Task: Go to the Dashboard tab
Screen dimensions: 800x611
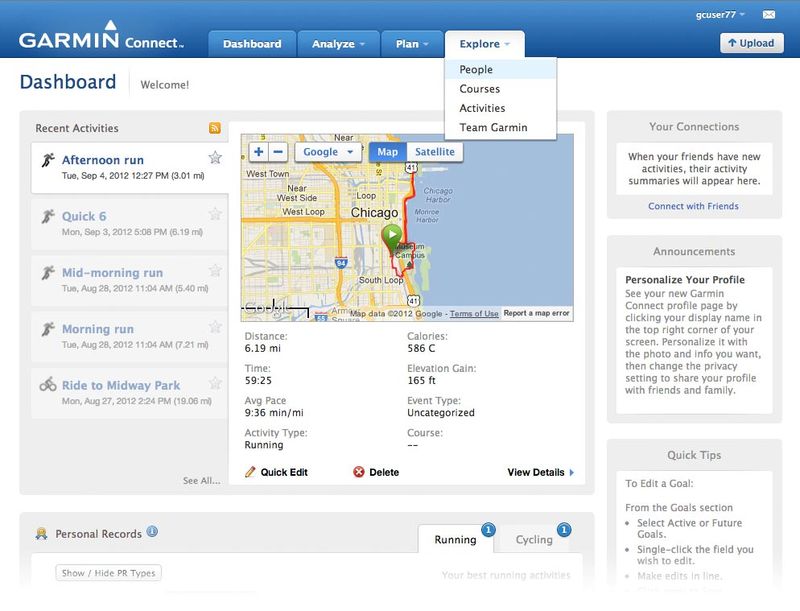Action: 252,44
